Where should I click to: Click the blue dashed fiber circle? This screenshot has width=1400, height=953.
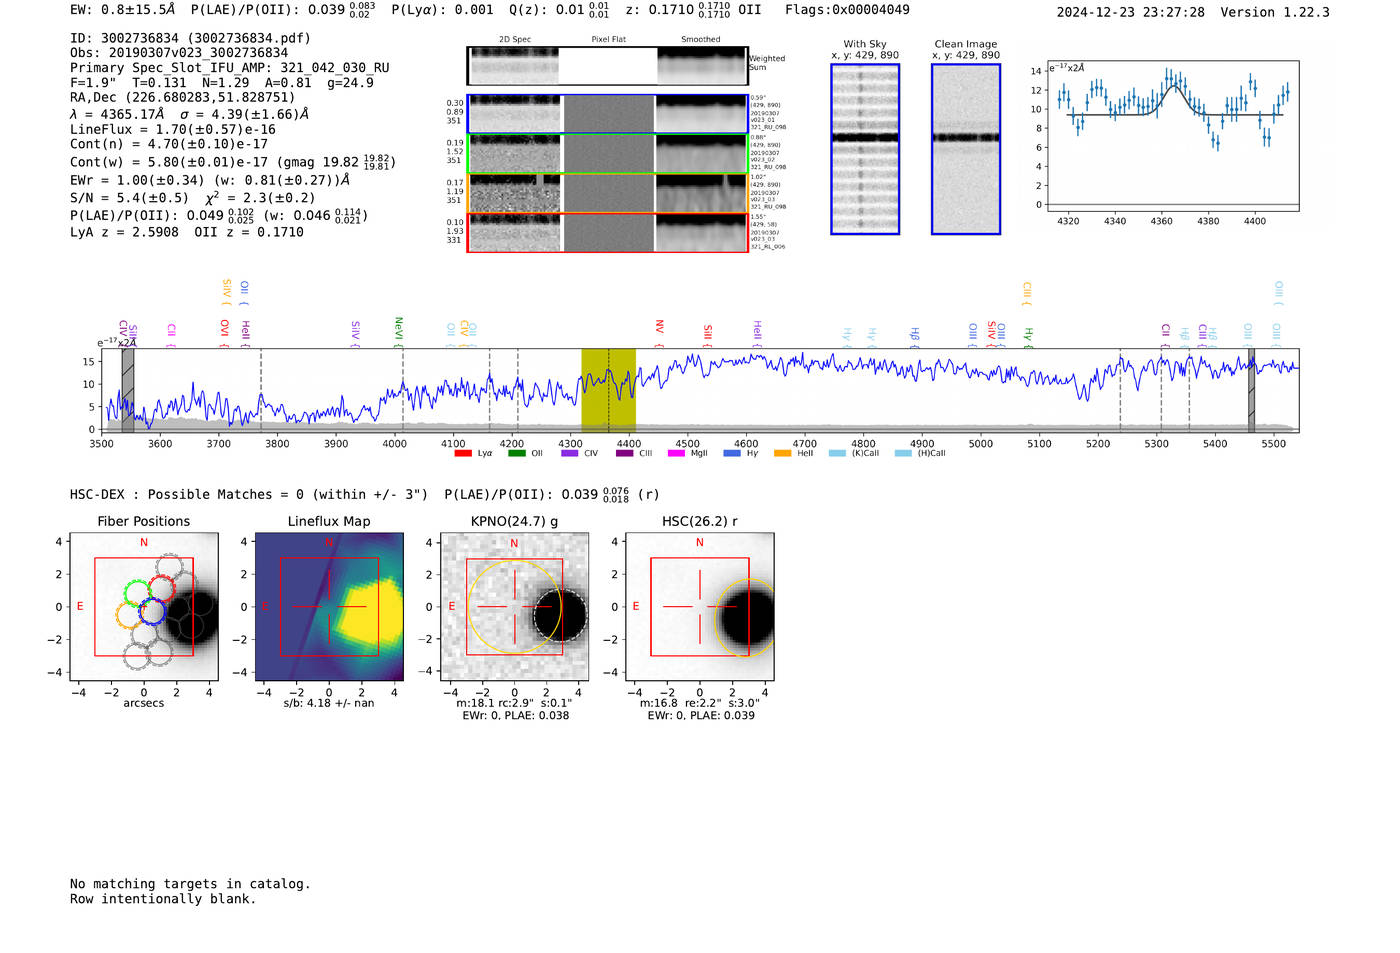click(151, 611)
